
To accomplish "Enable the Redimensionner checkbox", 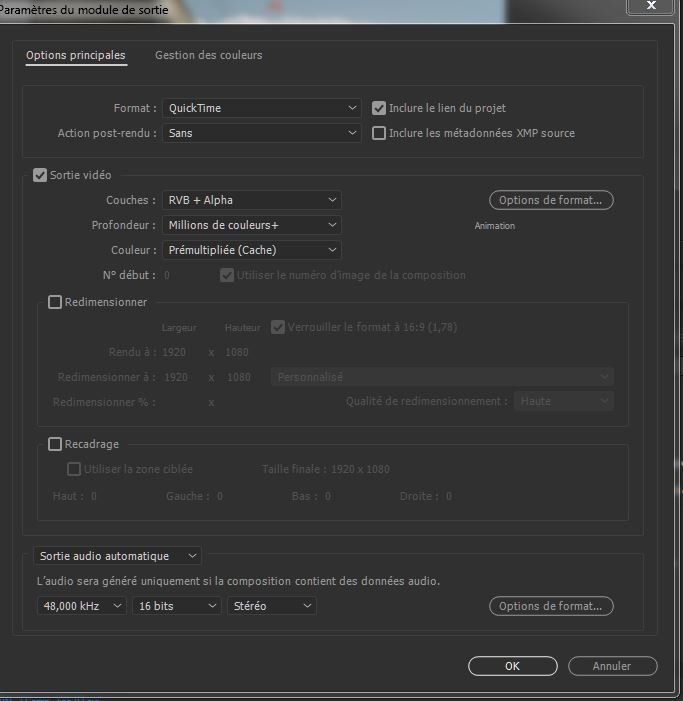I will click(55, 302).
